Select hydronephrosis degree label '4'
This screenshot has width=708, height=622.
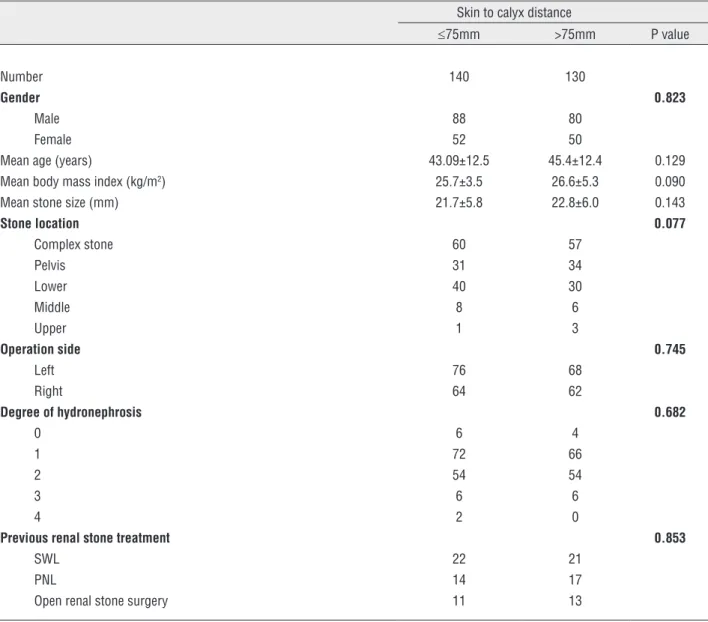point(37,517)
